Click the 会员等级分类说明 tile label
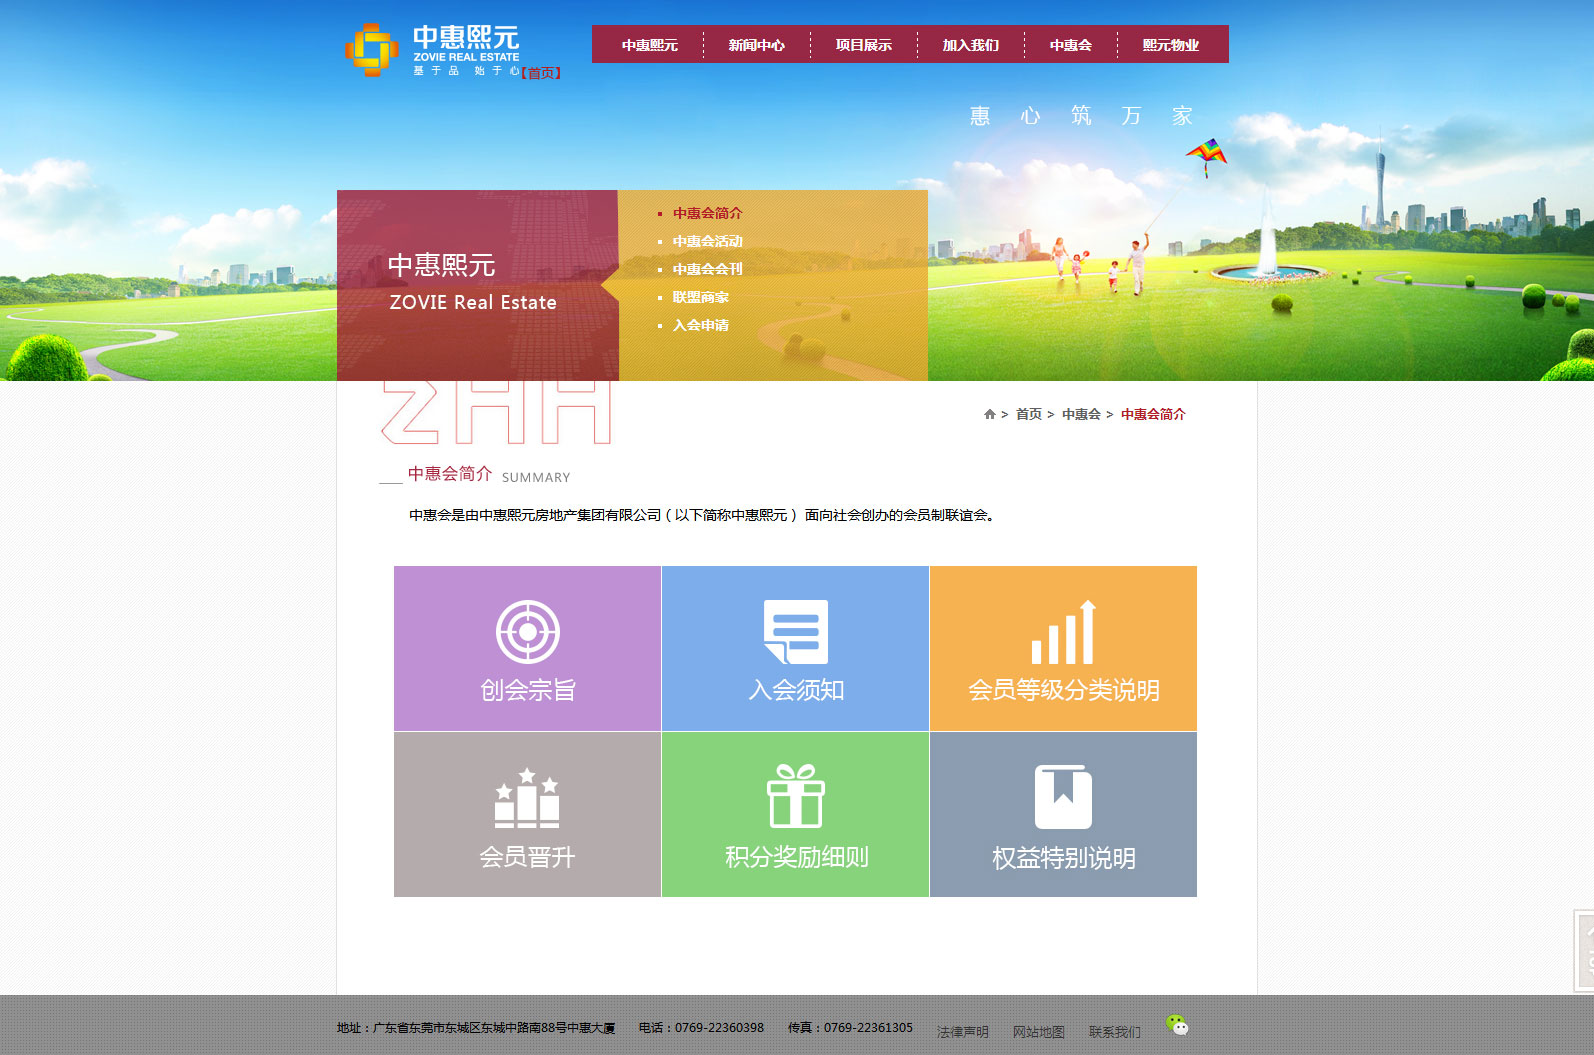1594x1055 pixels. click(x=1064, y=690)
